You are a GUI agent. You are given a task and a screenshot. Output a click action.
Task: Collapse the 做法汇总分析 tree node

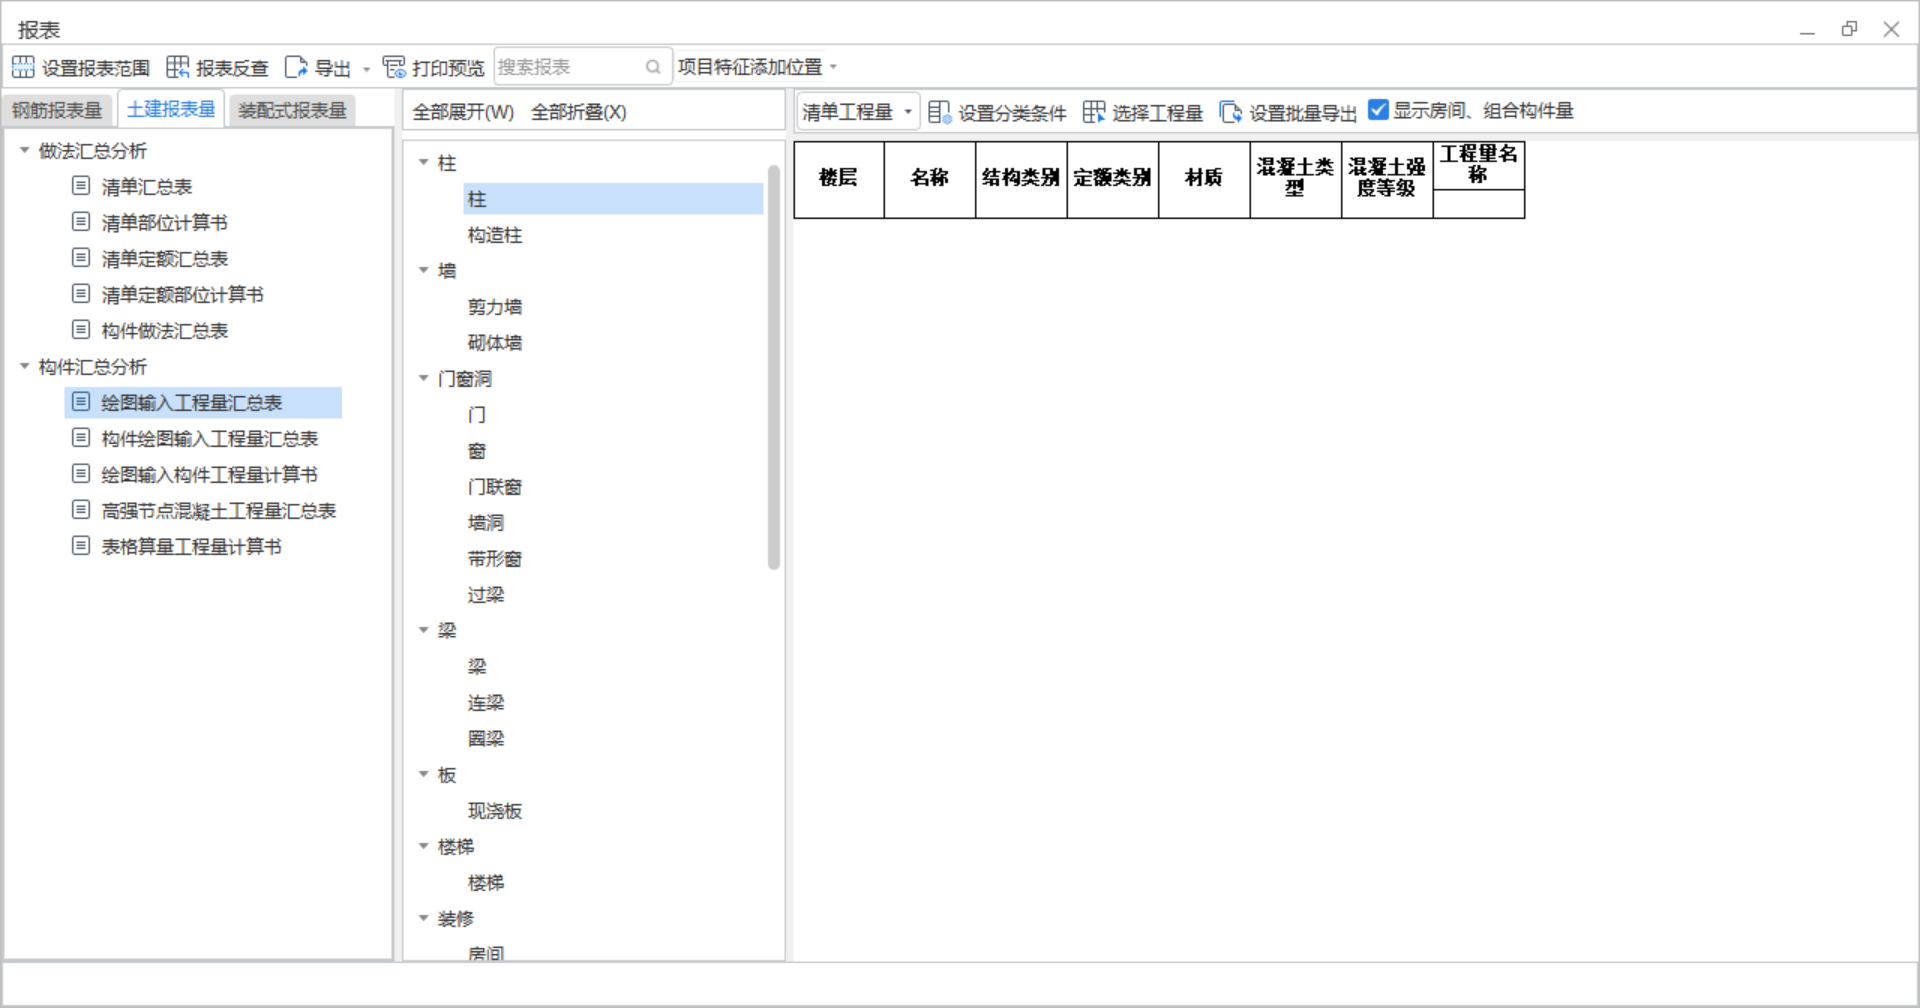click(x=24, y=150)
